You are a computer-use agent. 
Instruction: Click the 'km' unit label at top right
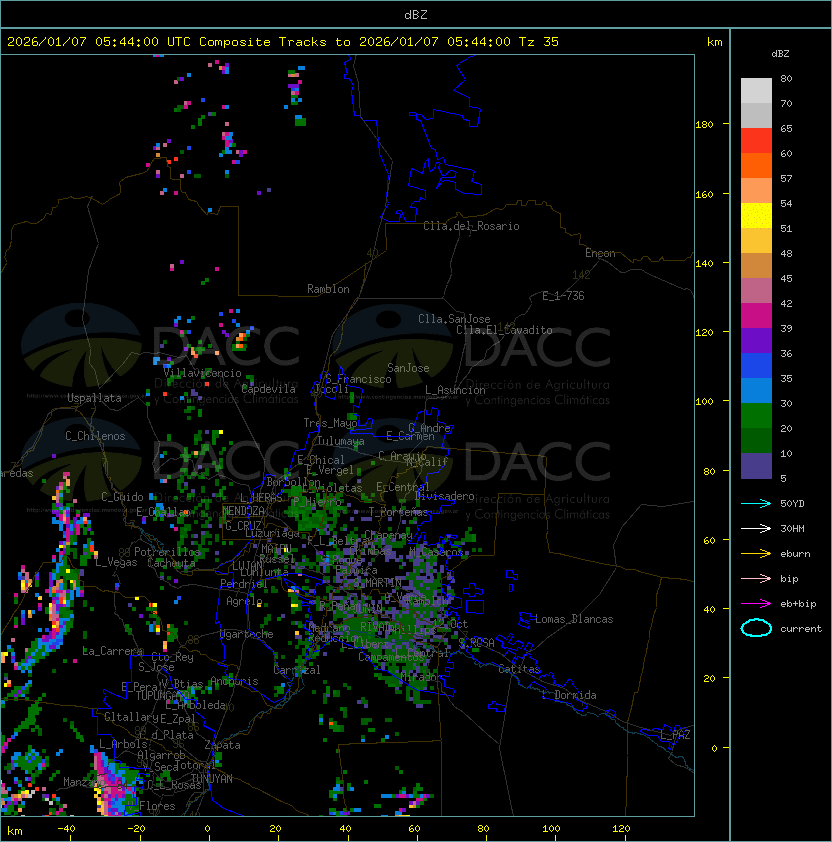point(714,42)
